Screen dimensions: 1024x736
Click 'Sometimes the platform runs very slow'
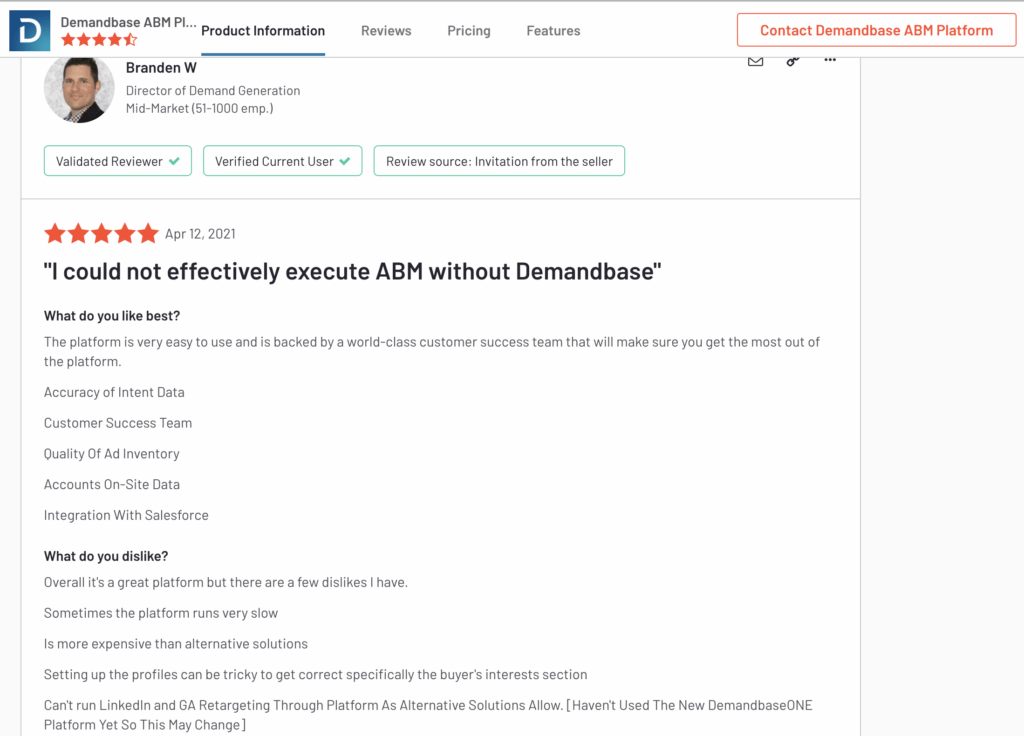point(161,613)
